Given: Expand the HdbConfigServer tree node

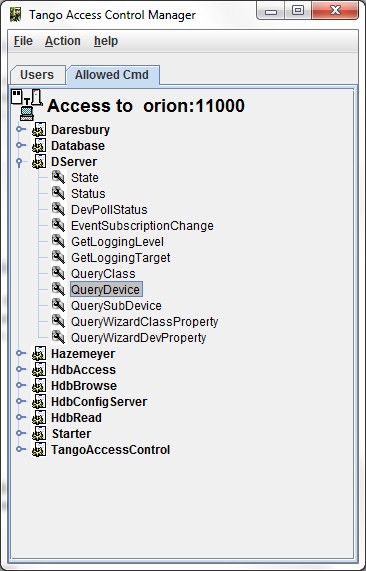Looking at the screenshot, I should tap(21, 401).
